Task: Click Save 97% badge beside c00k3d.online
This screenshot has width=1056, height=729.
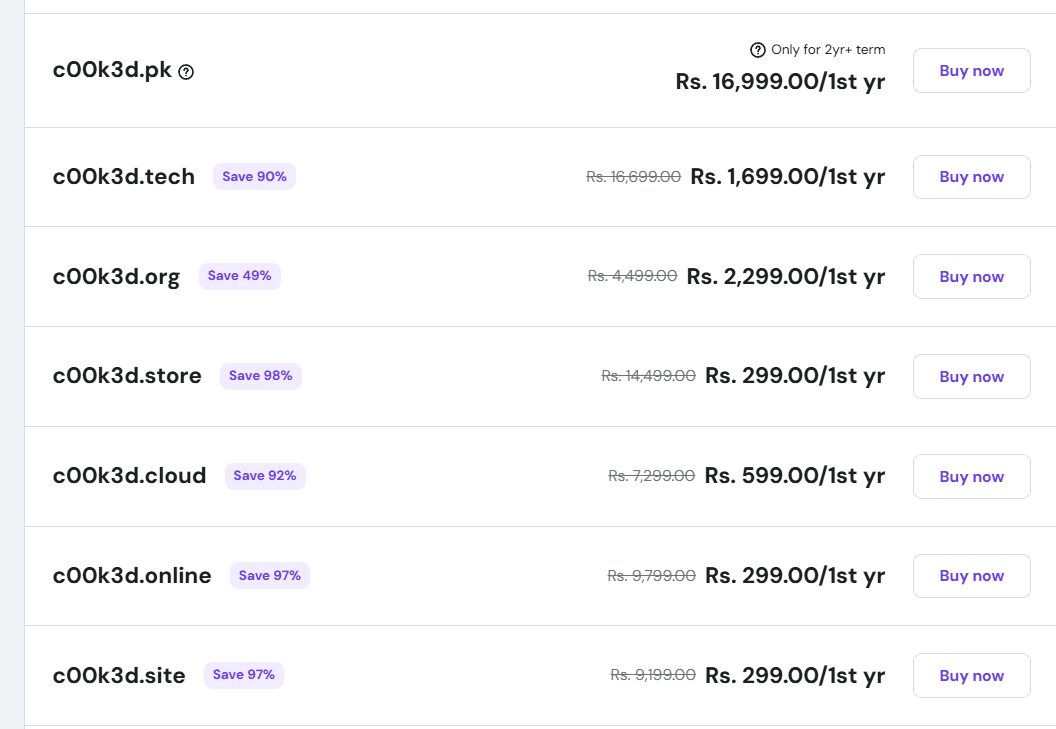Action: click(269, 576)
